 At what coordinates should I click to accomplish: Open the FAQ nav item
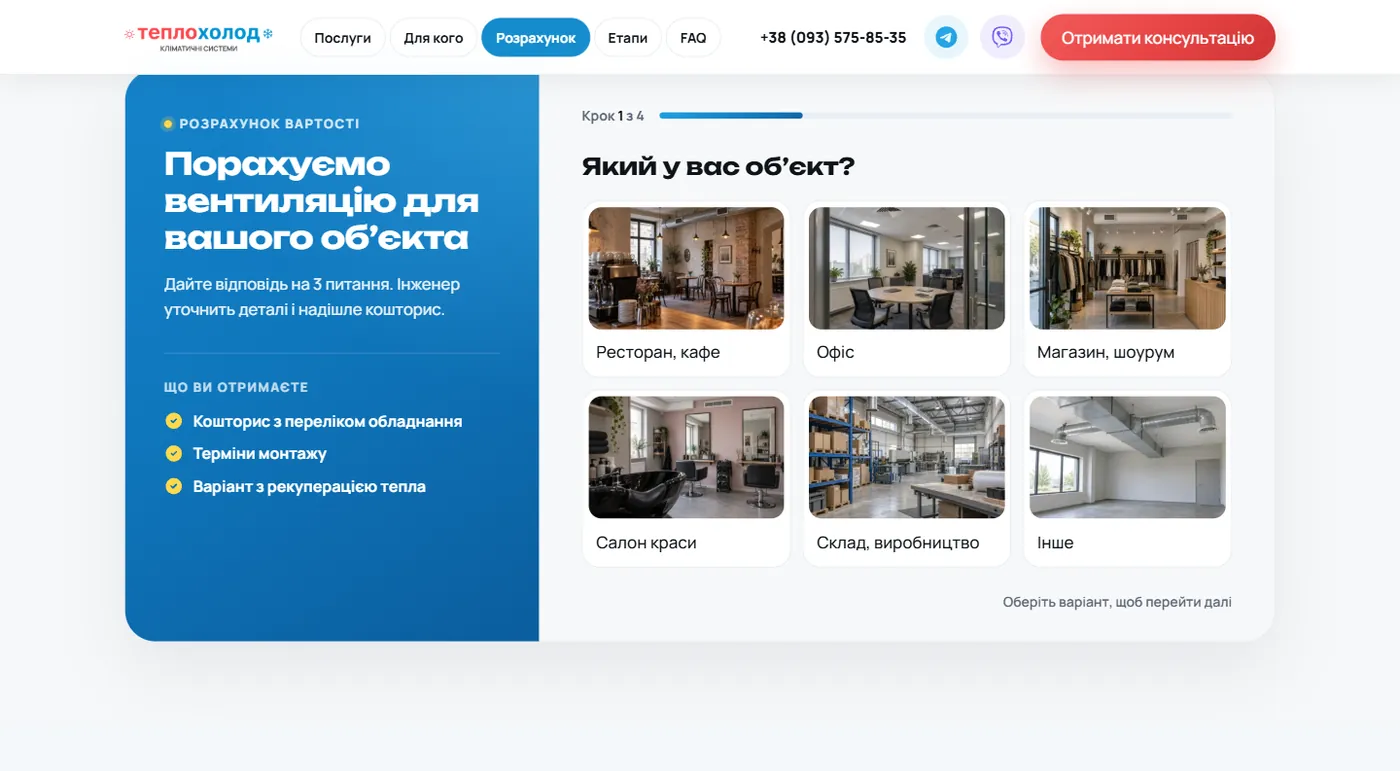[x=693, y=38]
